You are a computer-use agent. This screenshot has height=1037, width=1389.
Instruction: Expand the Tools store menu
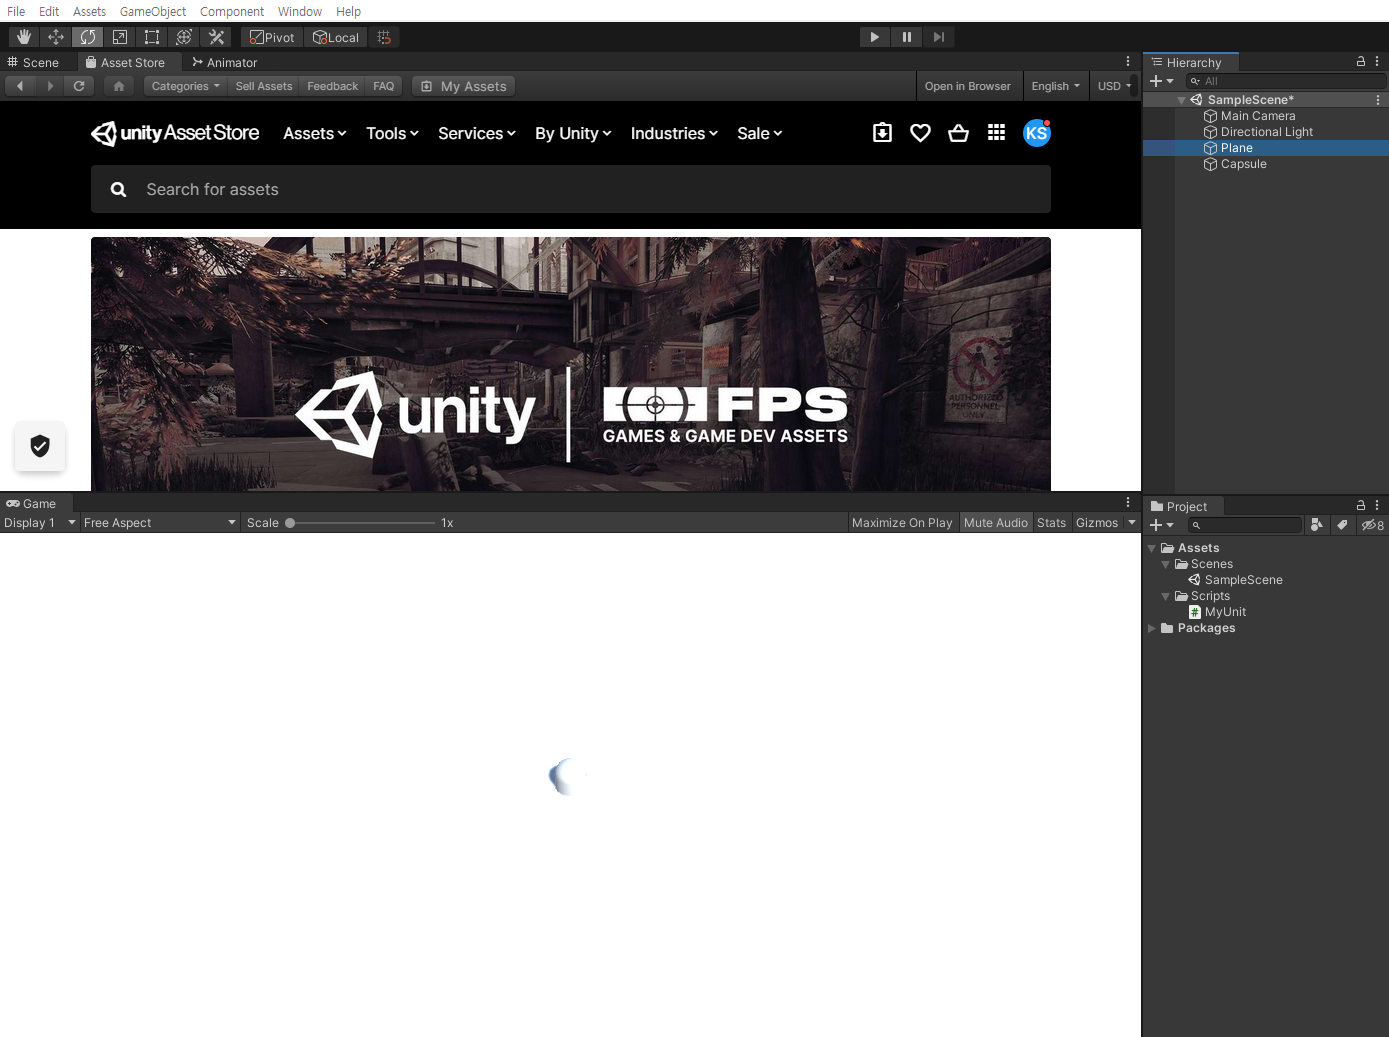[392, 133]
